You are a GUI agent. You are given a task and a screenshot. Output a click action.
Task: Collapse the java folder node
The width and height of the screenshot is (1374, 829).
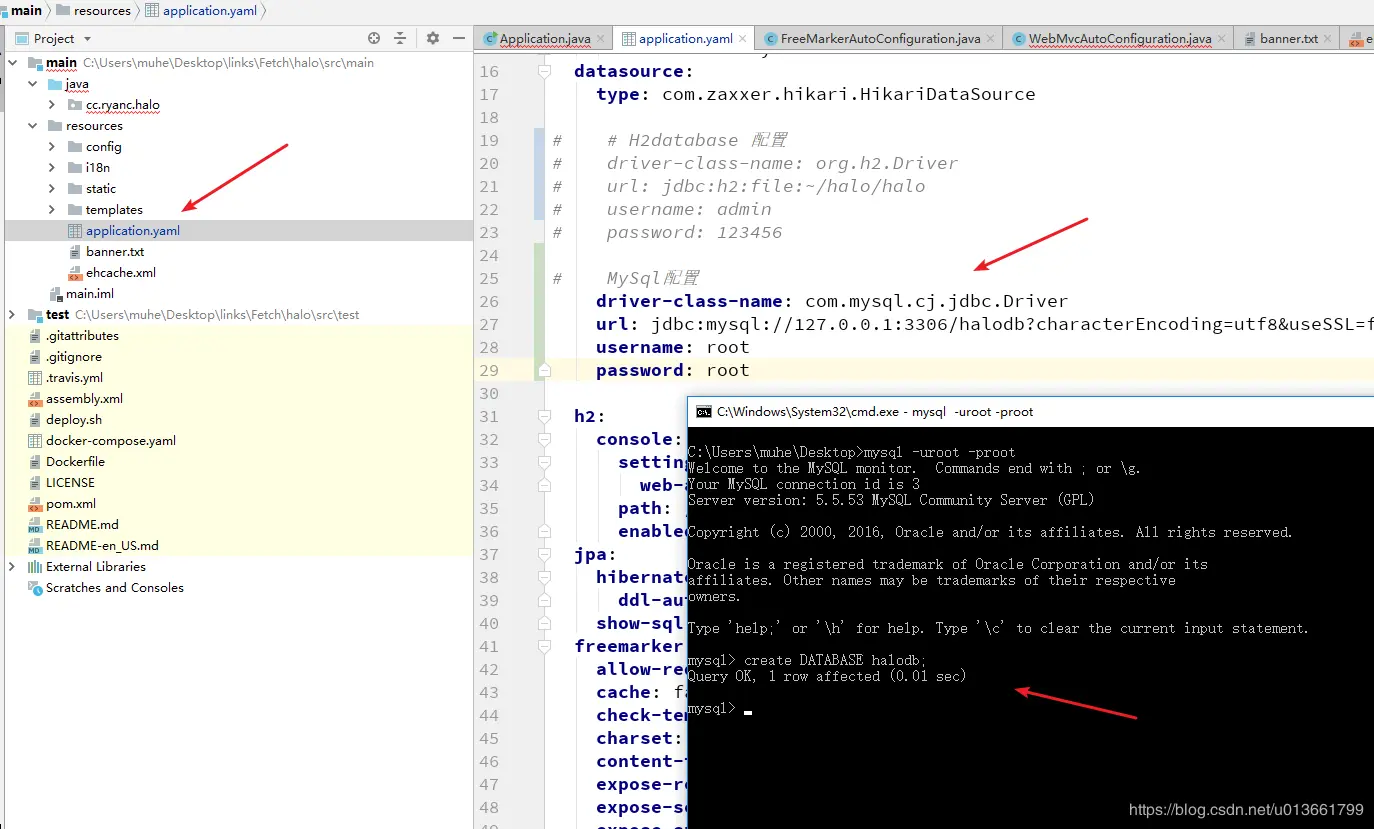click(32, 84)
